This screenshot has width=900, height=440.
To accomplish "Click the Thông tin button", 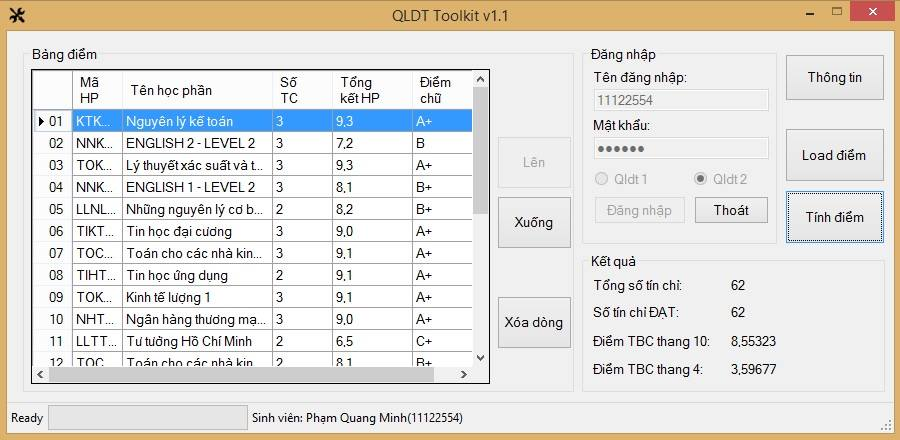I will (834, 78).
